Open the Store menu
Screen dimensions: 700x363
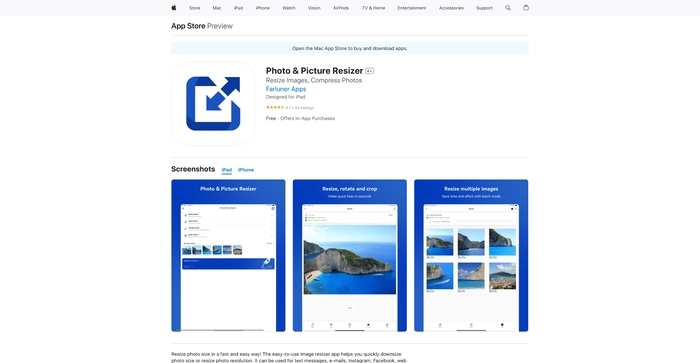coord(195,8)
